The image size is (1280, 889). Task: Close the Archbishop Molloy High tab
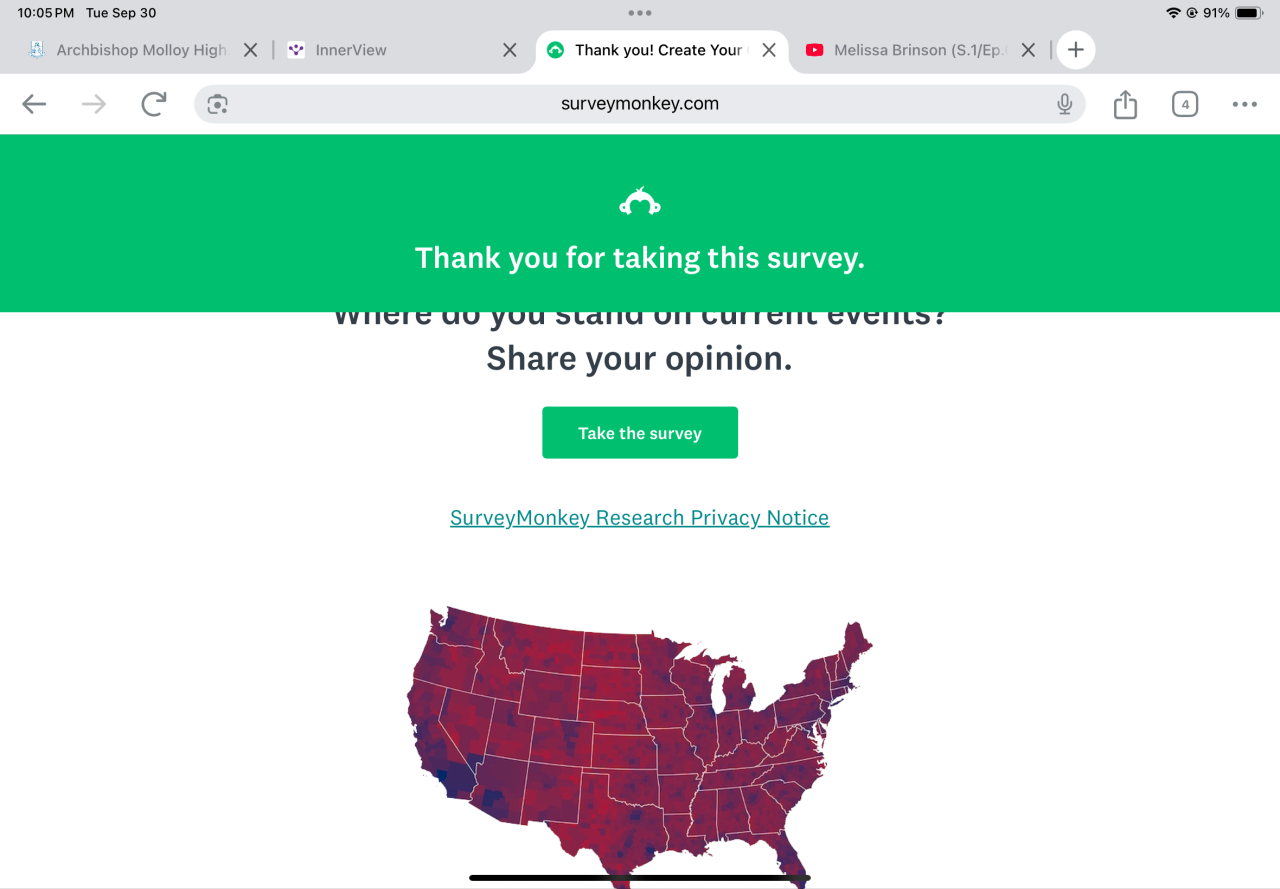tap(251, 50)
